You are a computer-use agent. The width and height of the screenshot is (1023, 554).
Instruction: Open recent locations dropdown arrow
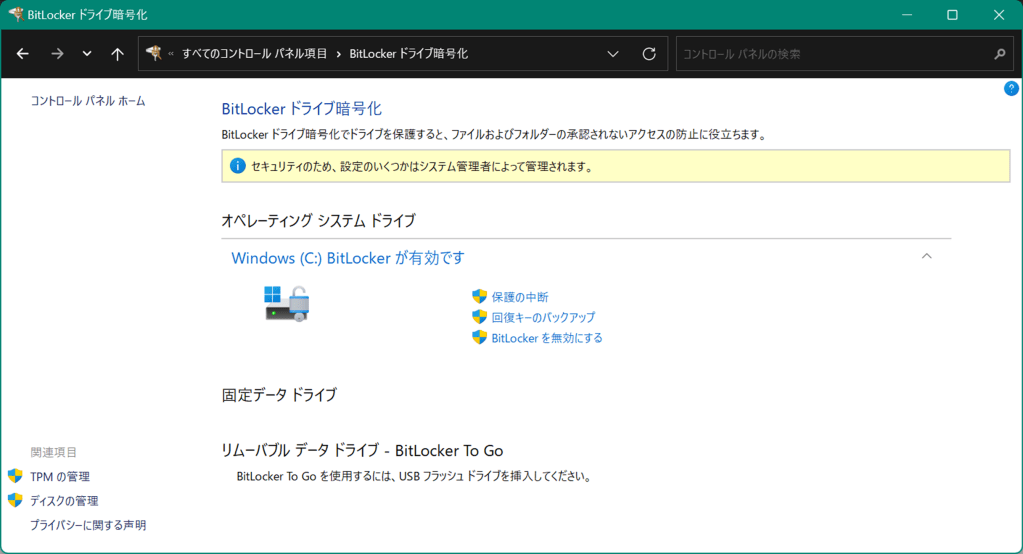(x=87, y=54)
